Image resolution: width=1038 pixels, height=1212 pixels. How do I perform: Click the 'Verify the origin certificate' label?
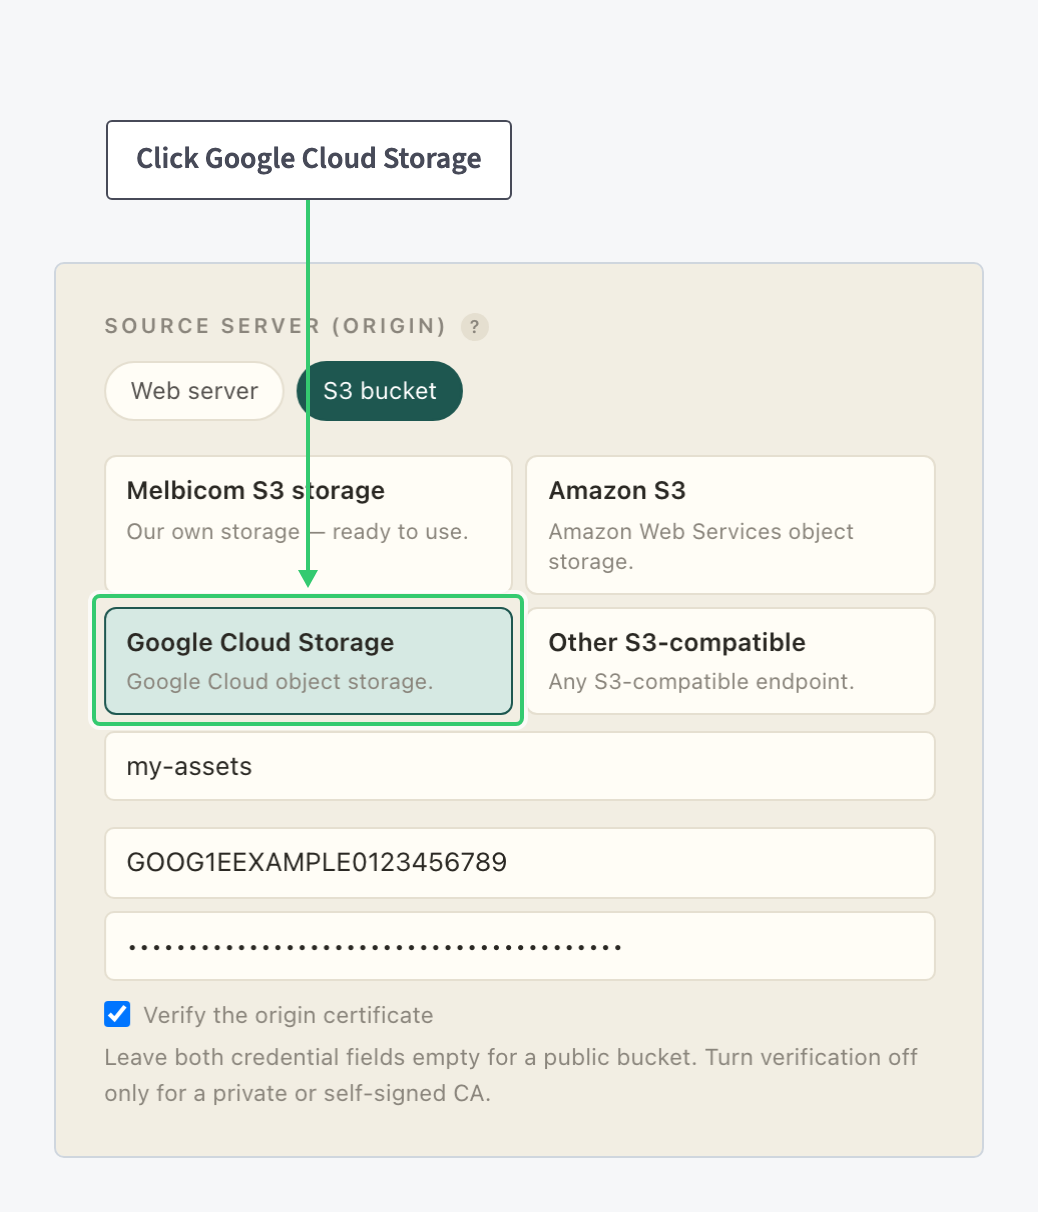point(288,1015)
